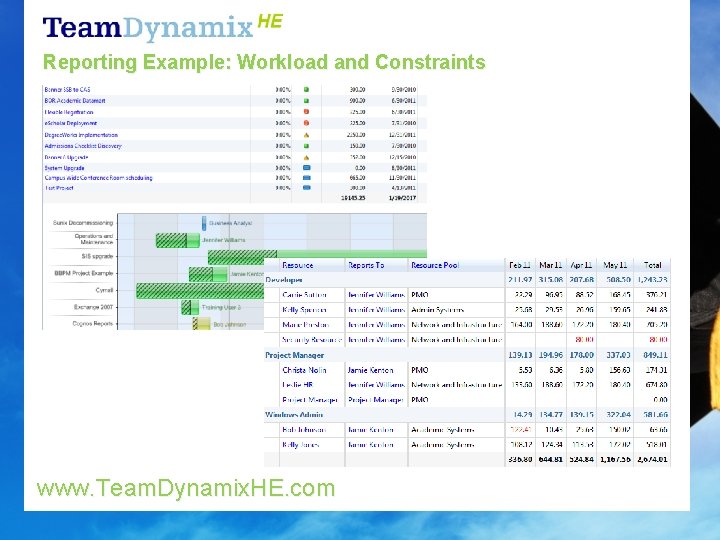Click the May 11 column header
This screenshot has height=540, width=720.
click(x=615, y=265)
